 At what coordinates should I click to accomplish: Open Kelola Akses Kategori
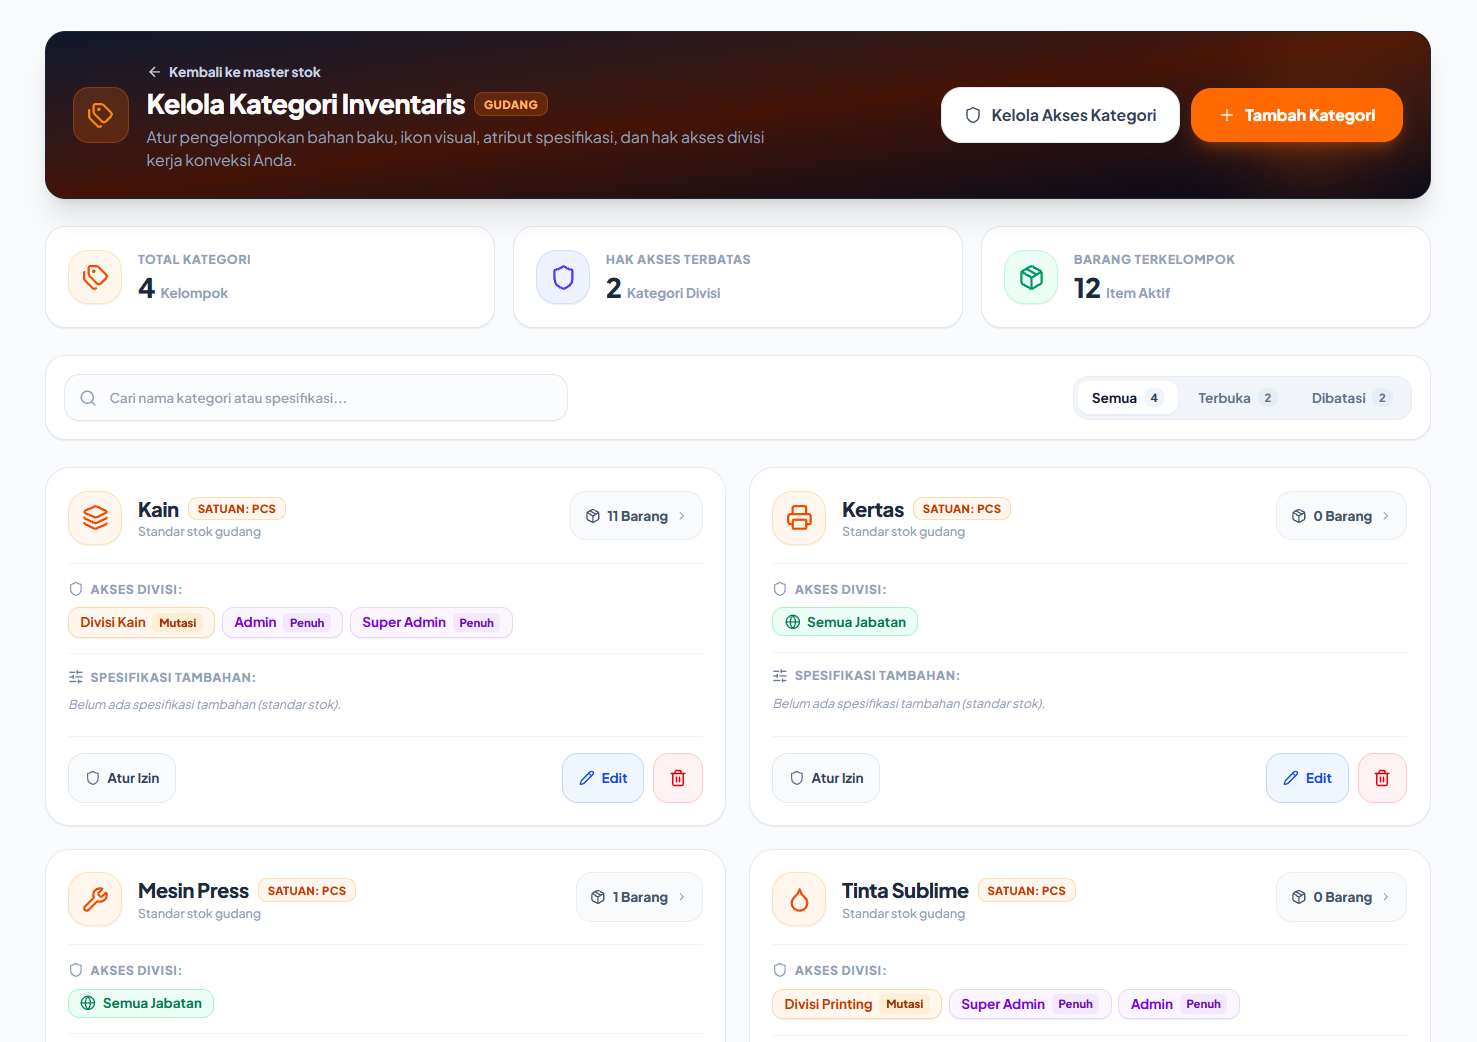coord(1060,115)
